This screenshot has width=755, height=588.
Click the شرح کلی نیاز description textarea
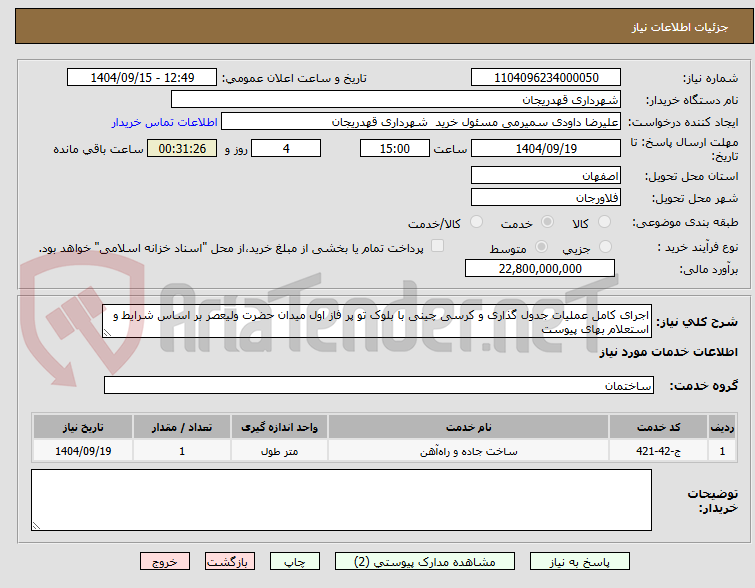[x=377, y=321]
